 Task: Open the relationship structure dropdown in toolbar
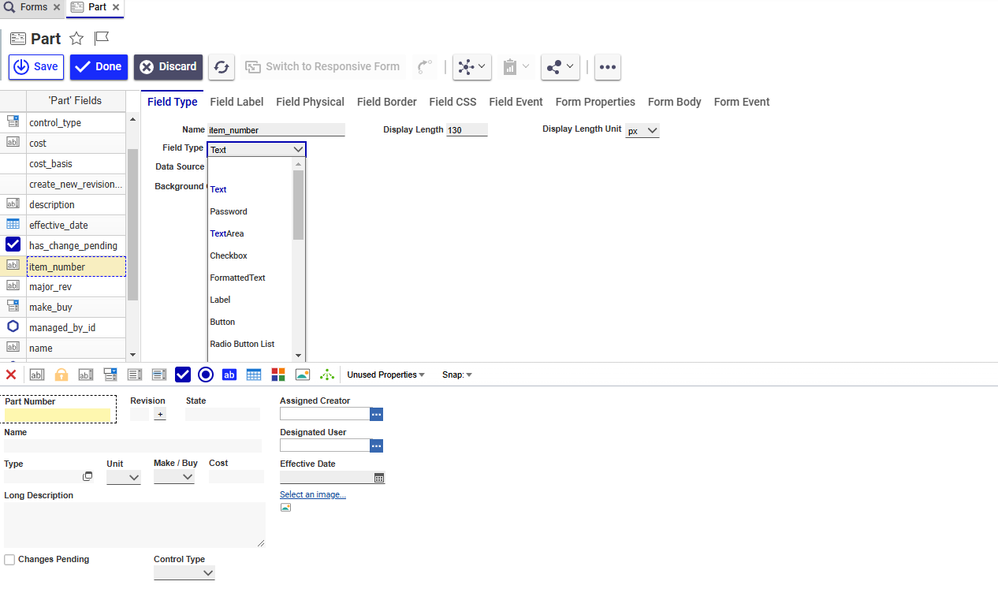tap(472, 67)
